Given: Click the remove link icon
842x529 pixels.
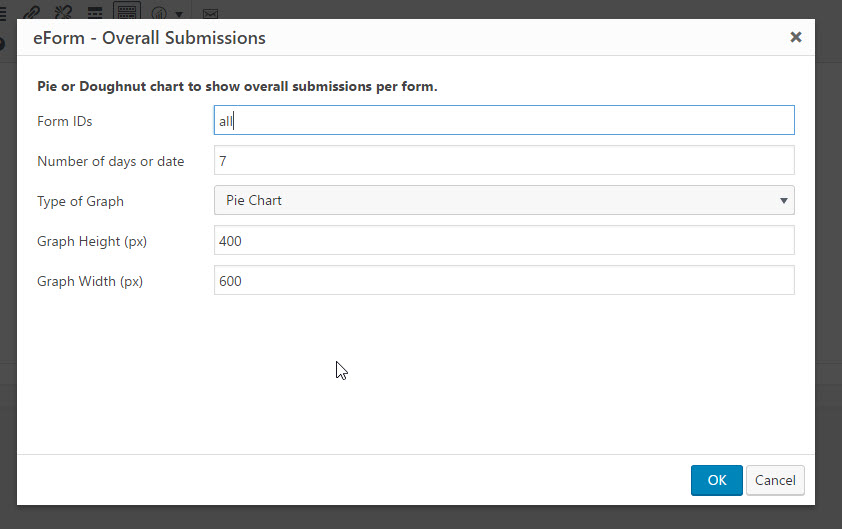Looking at the screenshot, I should pos(63,12).
